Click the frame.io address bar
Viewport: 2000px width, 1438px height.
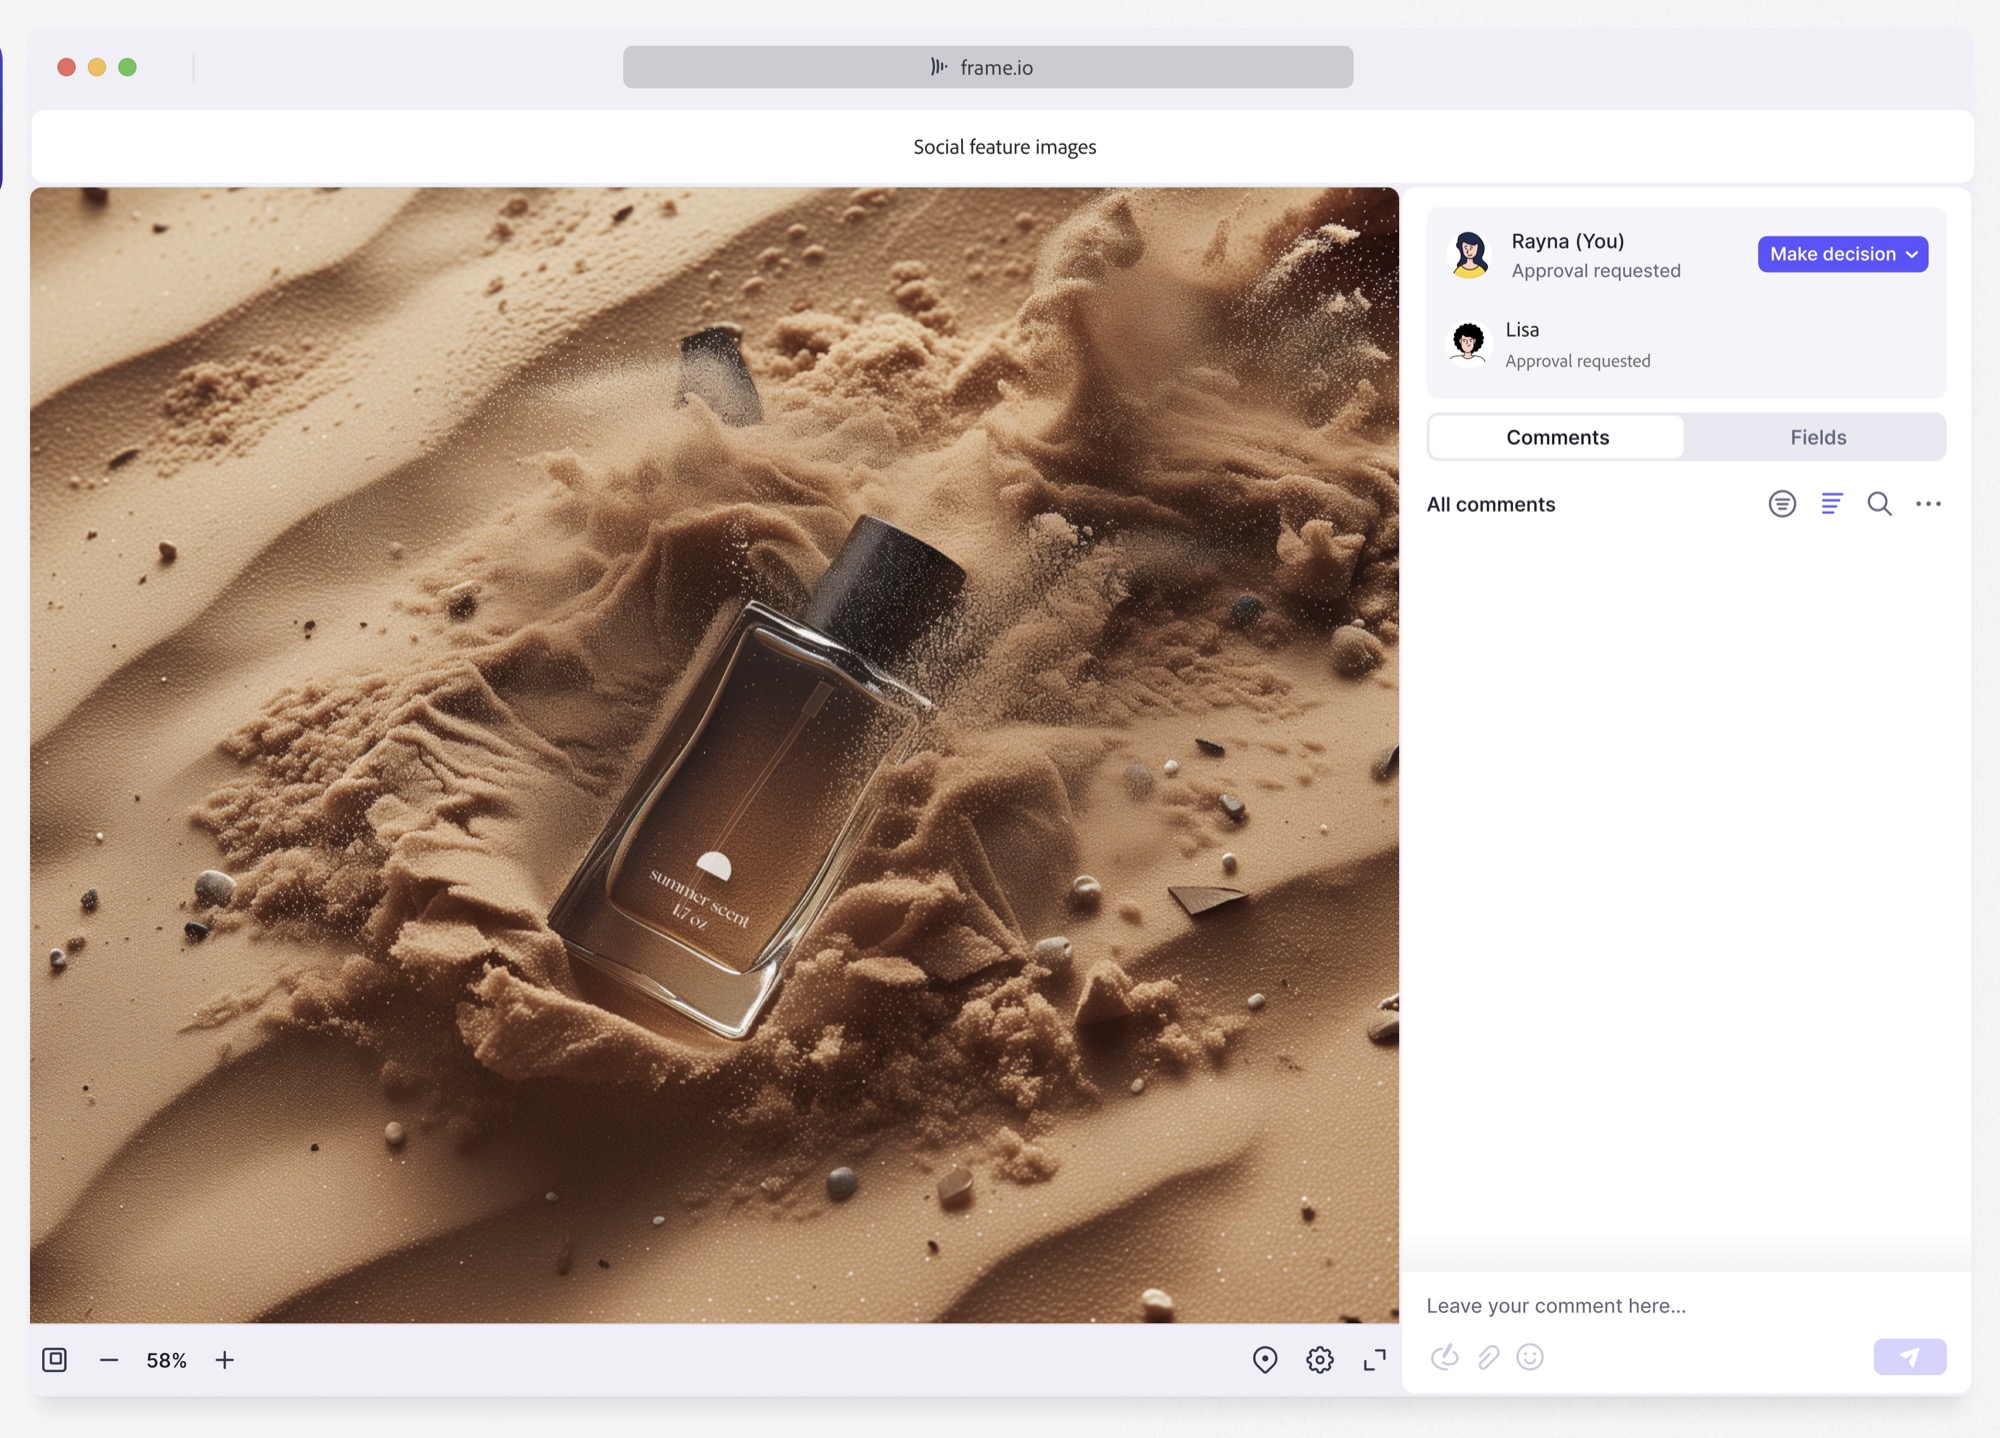pos(988,67)
